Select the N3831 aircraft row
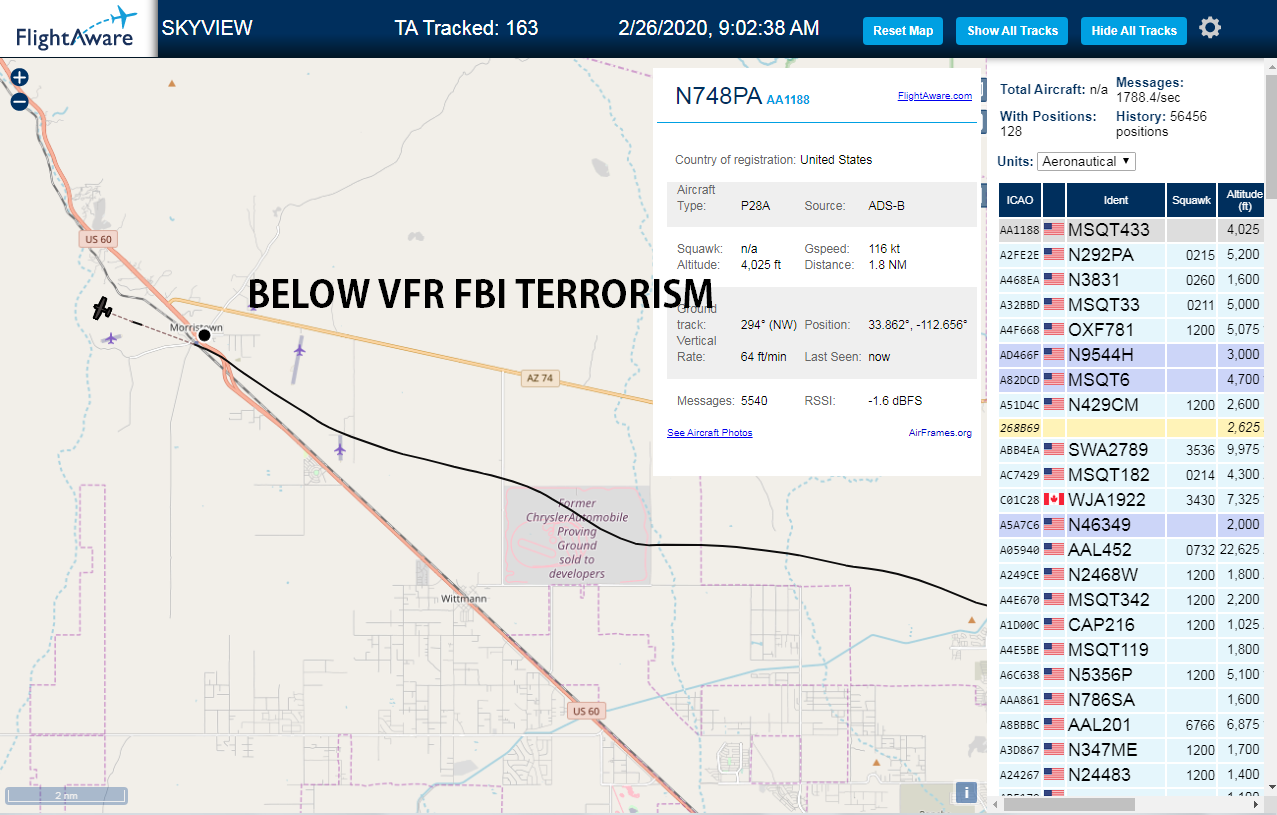Image resolution: width=1277 pixels, height=815 pixels. point(1132,280)
